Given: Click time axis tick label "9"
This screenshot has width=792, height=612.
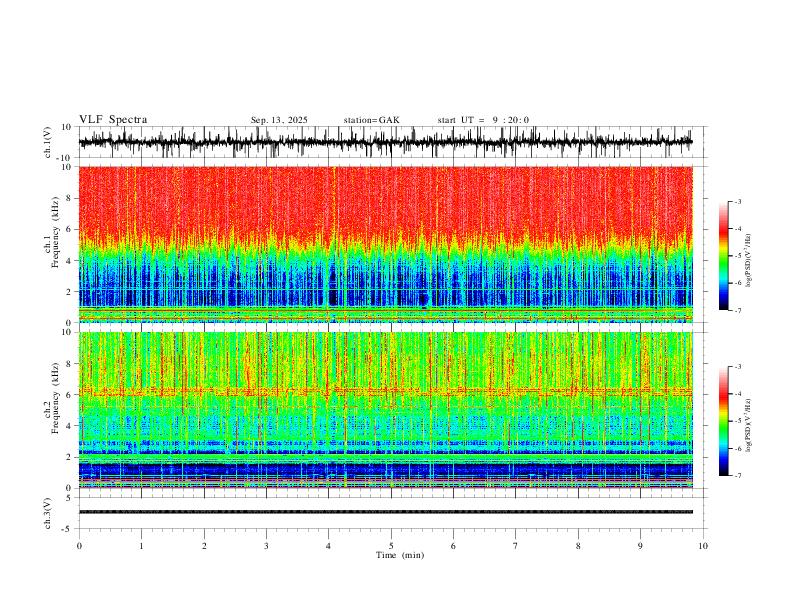Looking at the screenshot, I should click(640, 546).
